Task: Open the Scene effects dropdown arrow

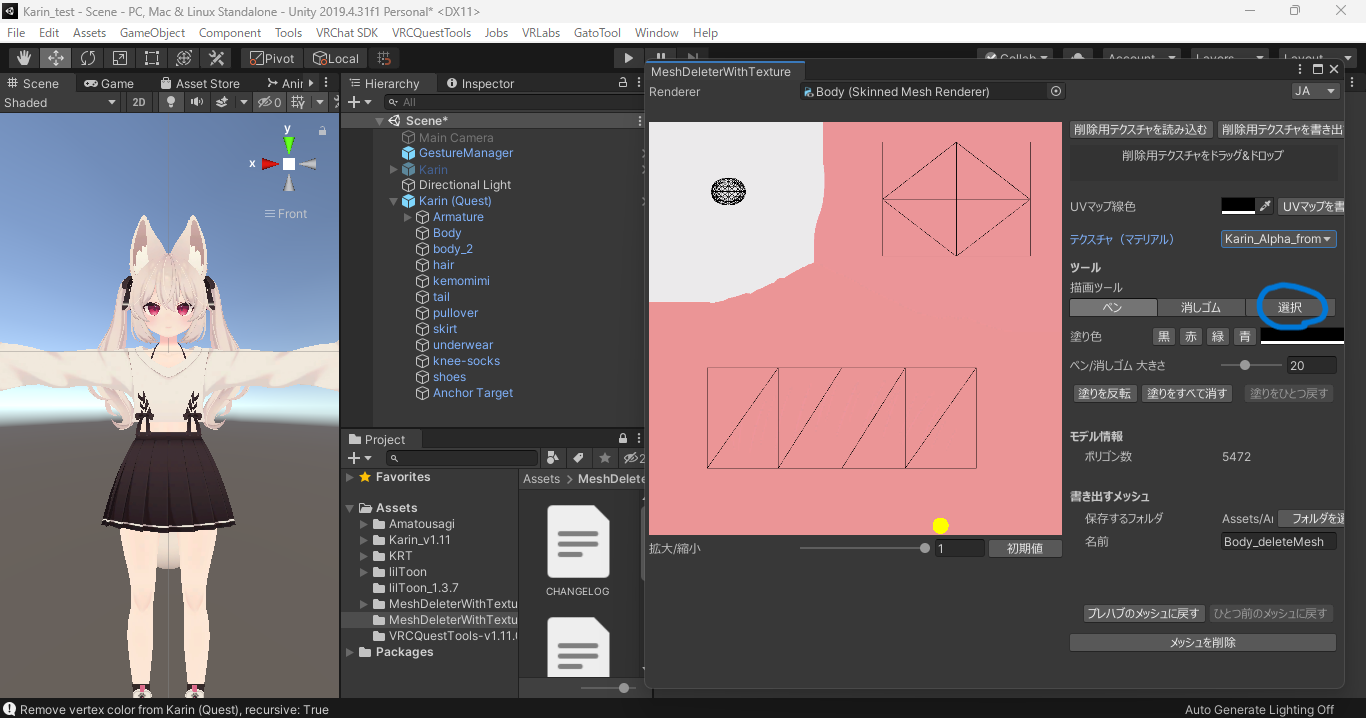Action: [x=242, y=102]
